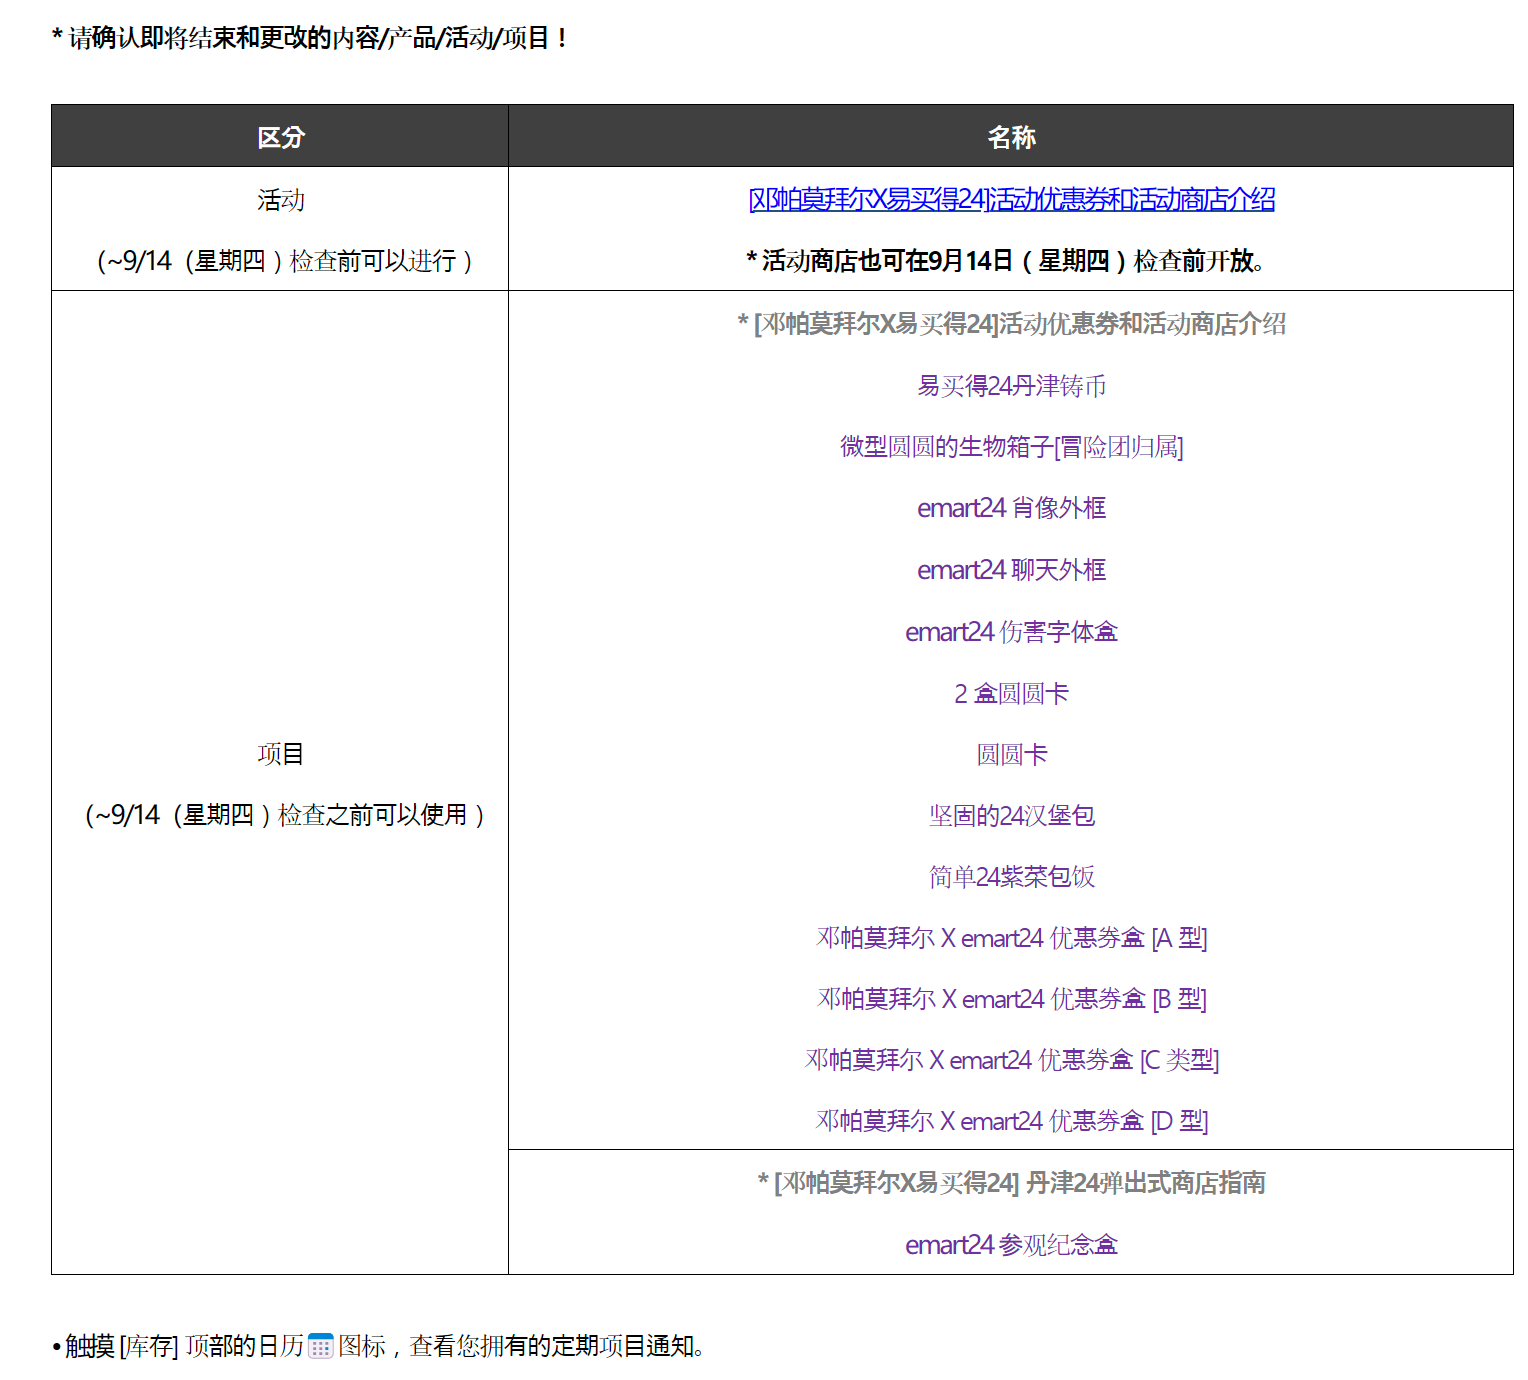The height and width of the screenshot is (1380, 1528).
Task: Click 坚固的24汉堡包 item
Action: click(1011, 815)
